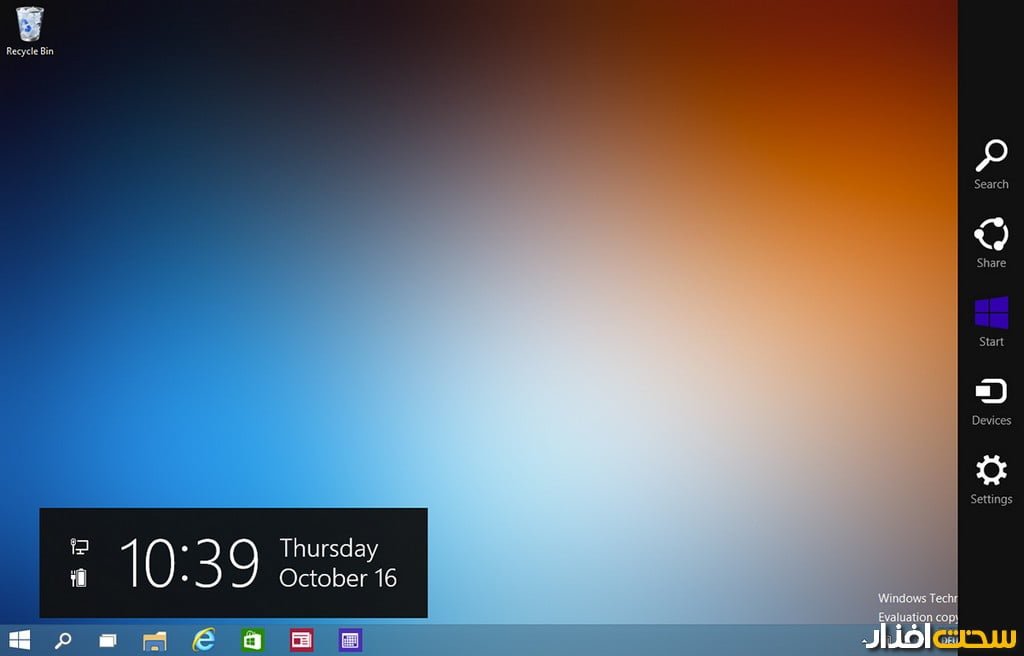
Task: Open the Settings gear charm
Action: (x=991, y=479)
